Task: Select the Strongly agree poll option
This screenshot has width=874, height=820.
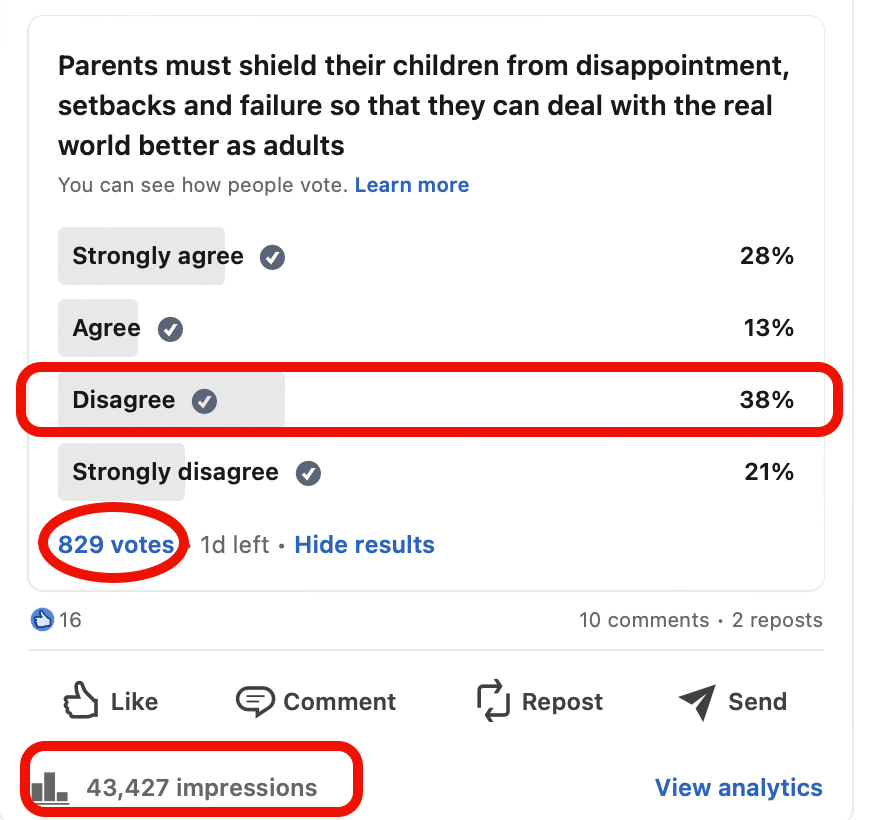Action: click(158, 256)
